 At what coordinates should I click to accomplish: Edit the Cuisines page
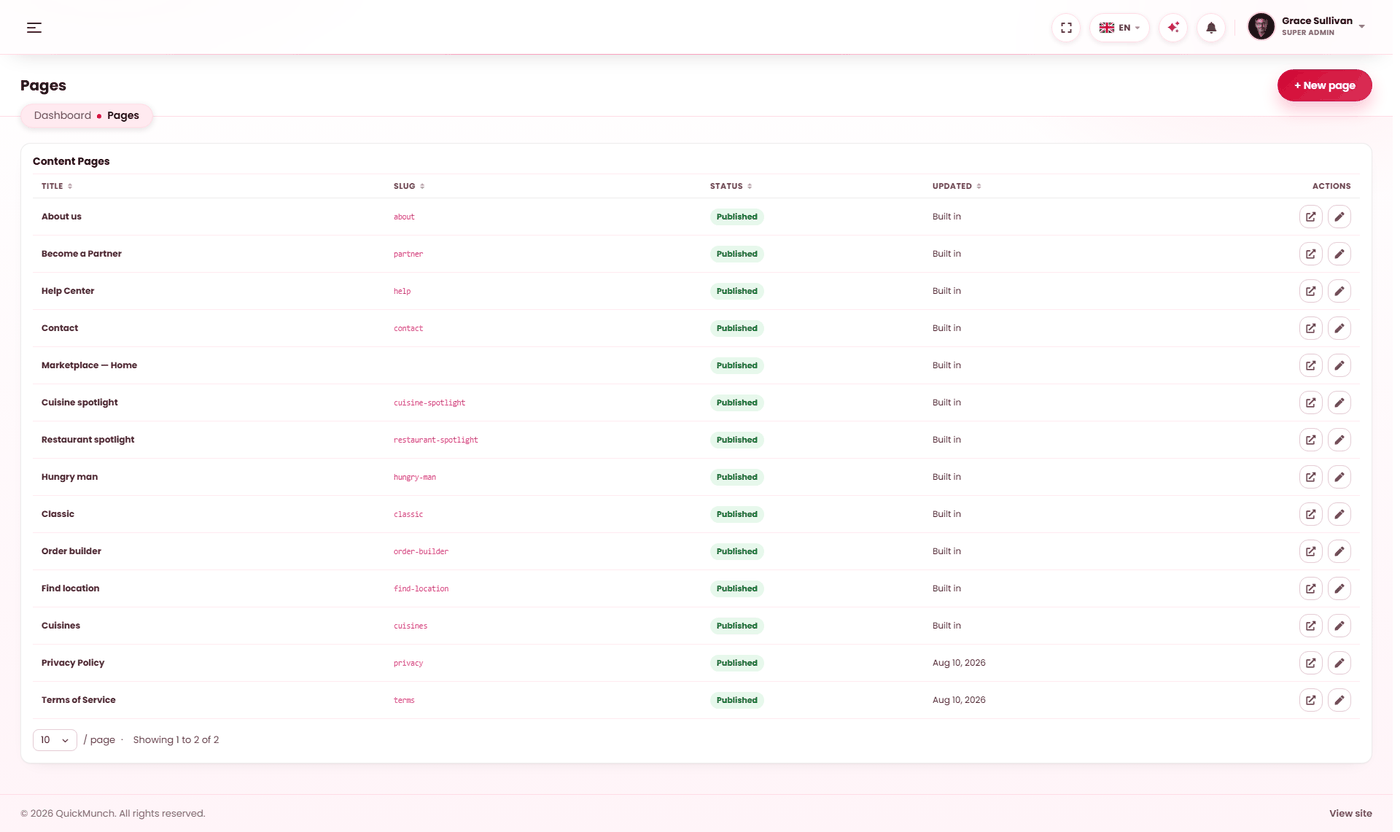(1339, 626)
